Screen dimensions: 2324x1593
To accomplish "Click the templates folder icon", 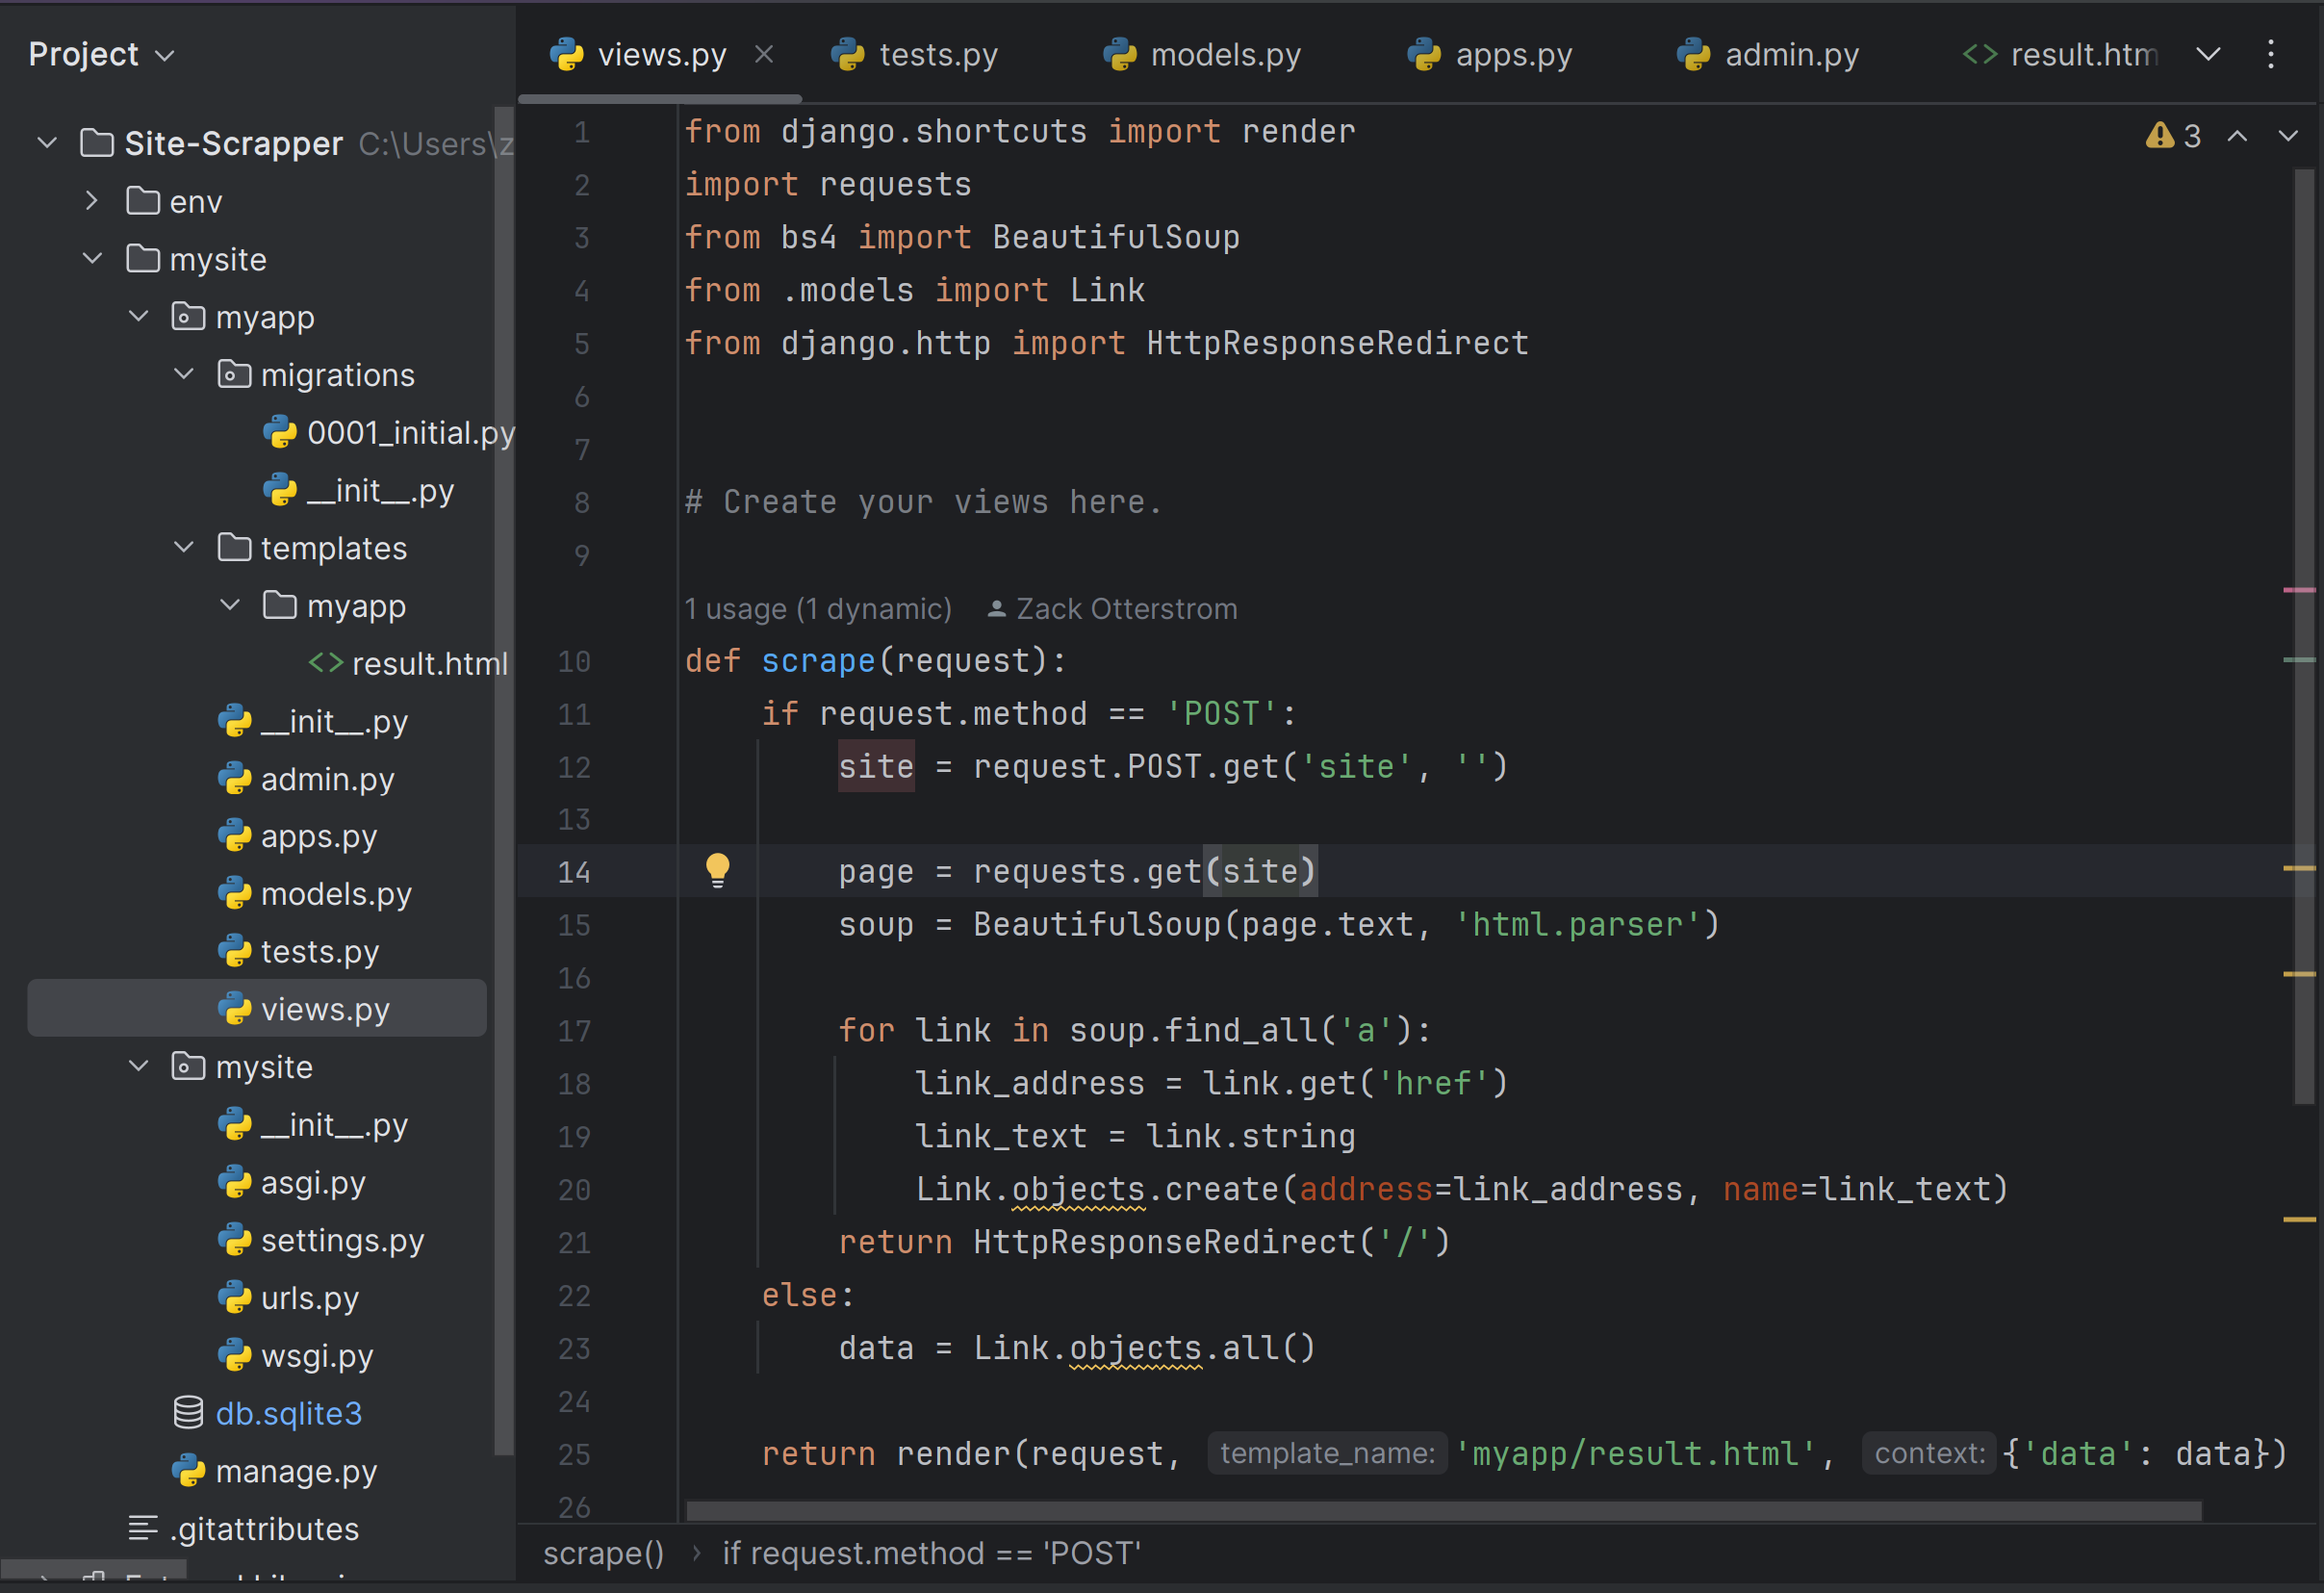I will (x=234, y=547).
